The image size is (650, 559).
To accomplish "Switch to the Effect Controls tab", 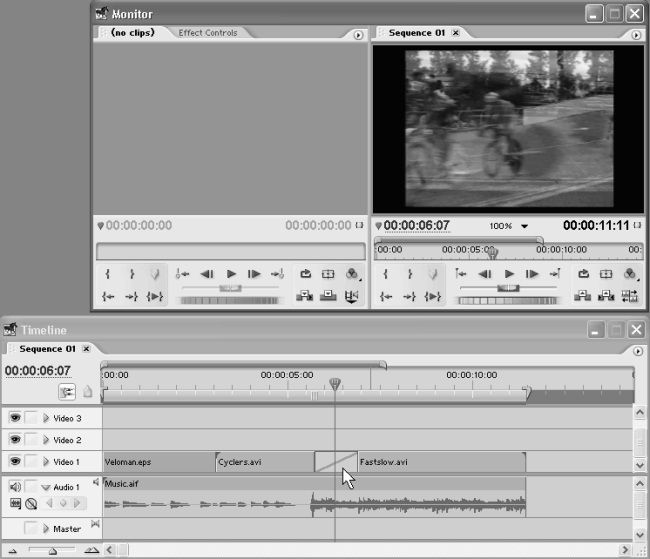I will (207, 33).
